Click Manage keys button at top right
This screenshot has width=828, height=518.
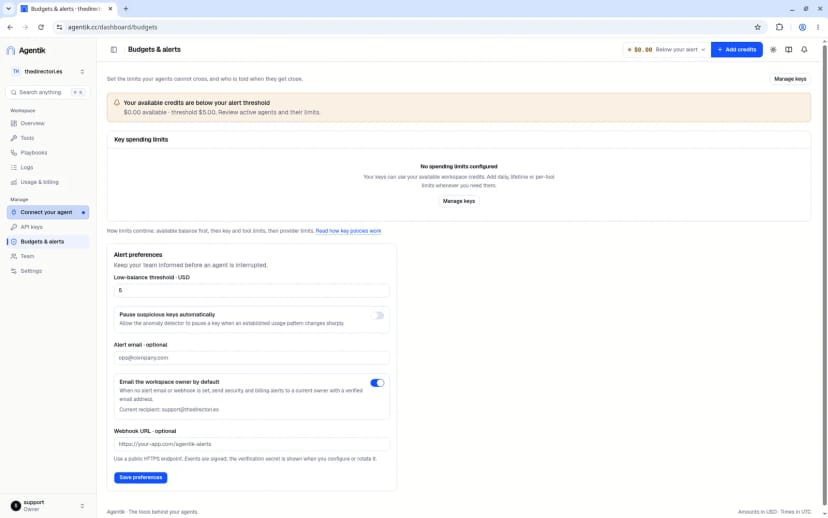790,79
